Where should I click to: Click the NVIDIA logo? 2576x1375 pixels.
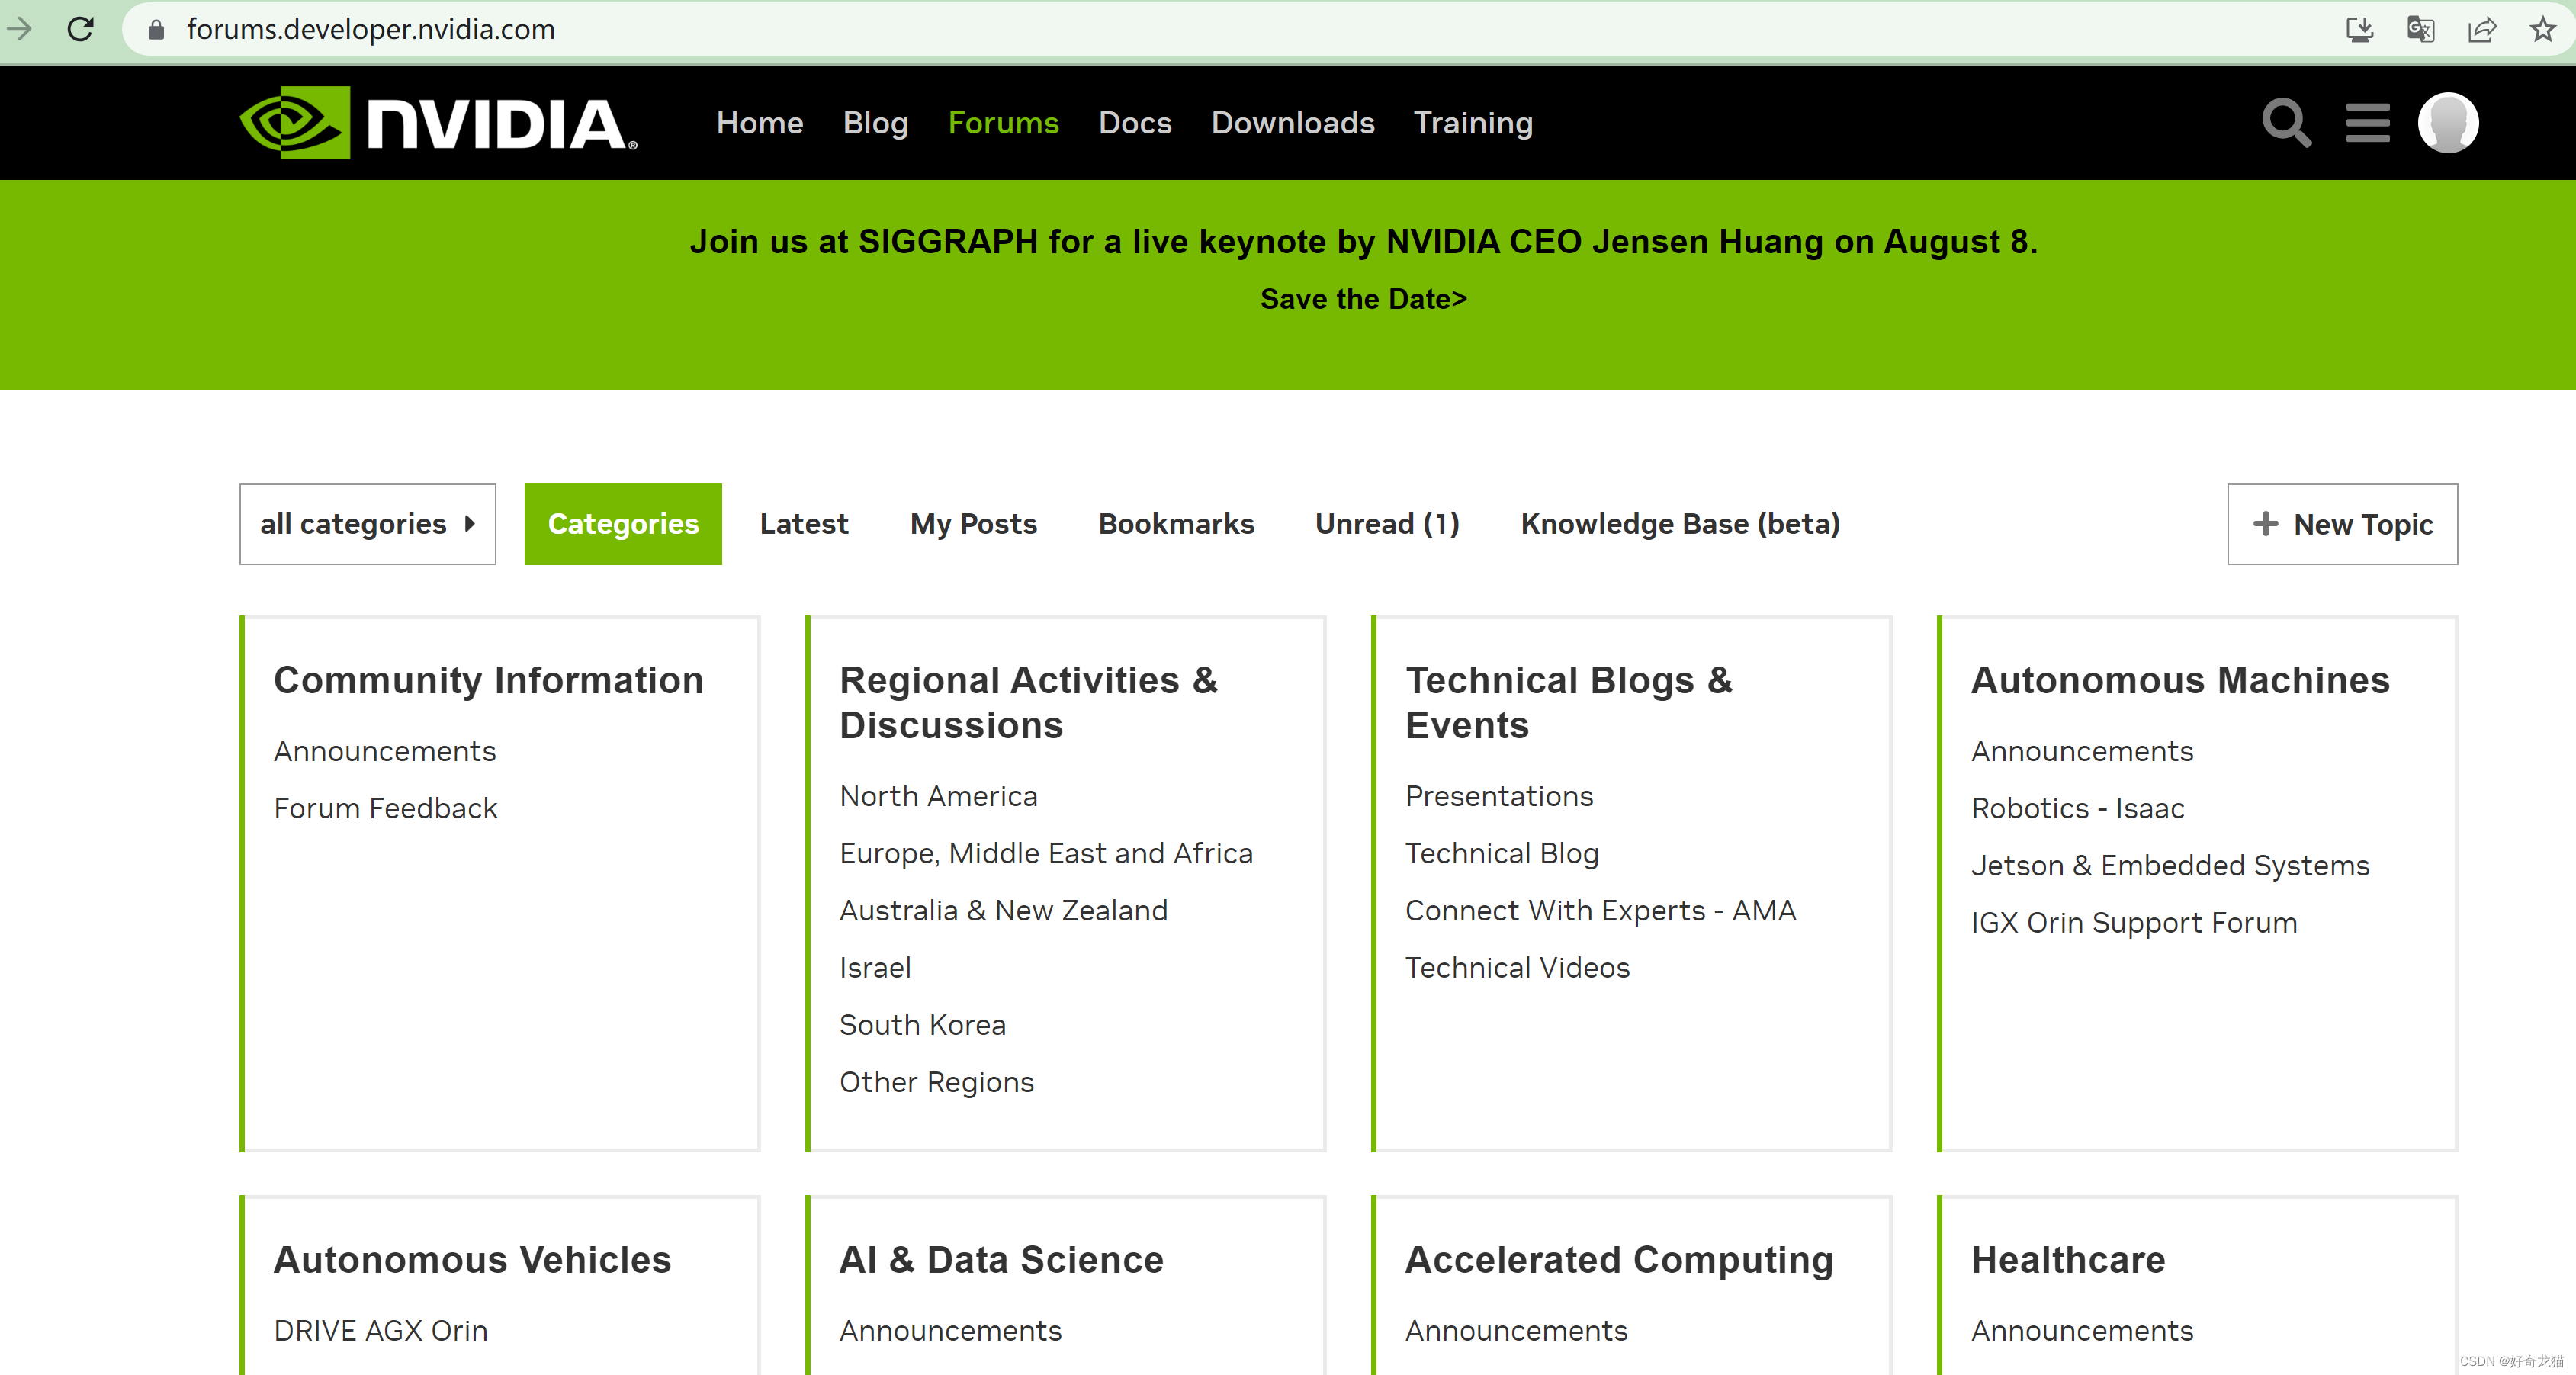(438, 123)
